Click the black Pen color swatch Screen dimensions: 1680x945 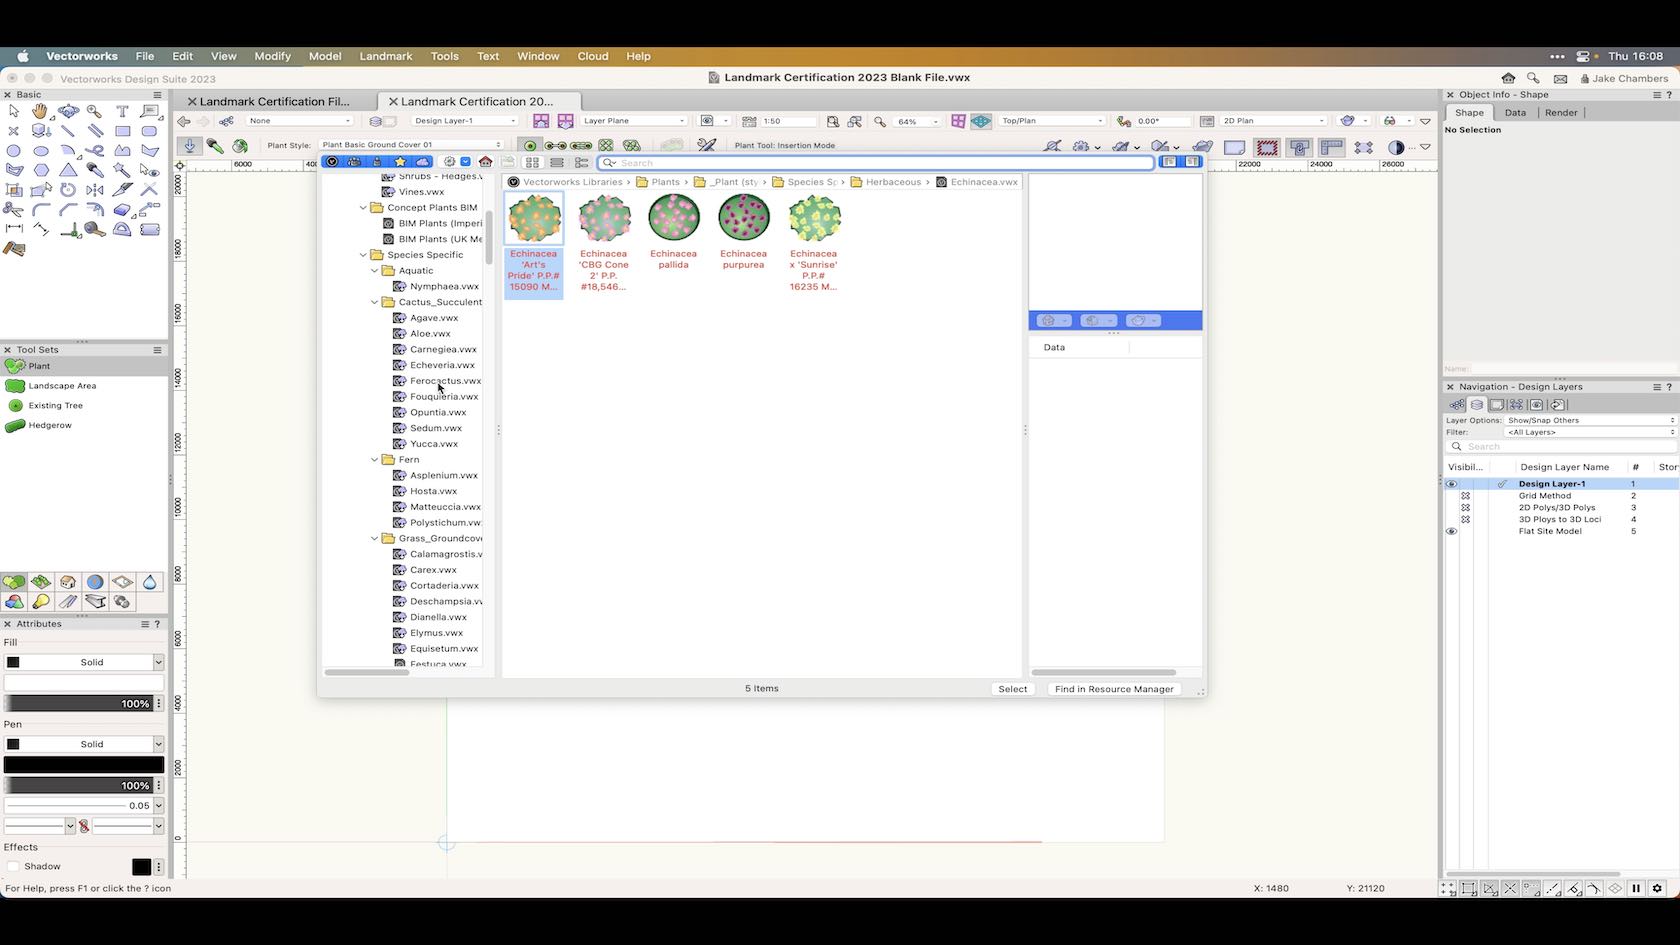tap(84, 764)
